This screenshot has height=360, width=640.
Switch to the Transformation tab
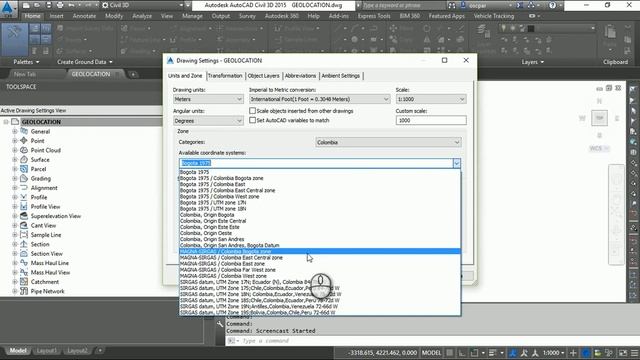pyautogui.click(x=225, y=76)
